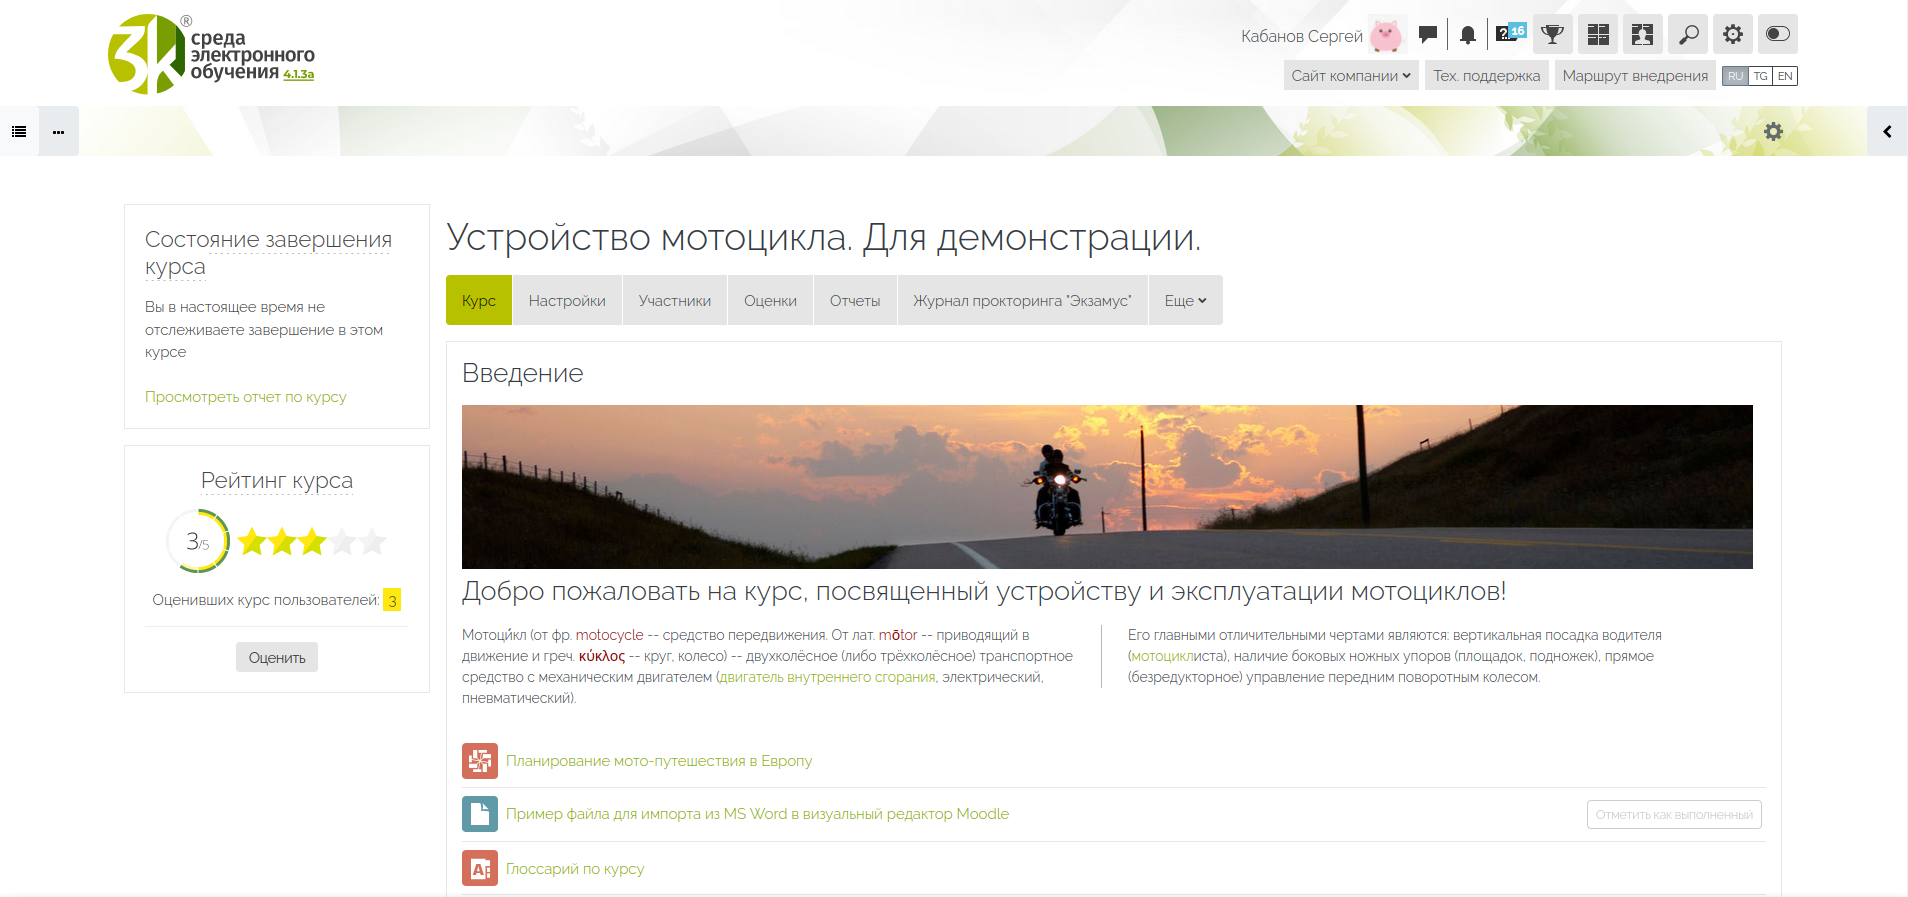1908x897 pixels.
Task: Select the Курс tab
Action: click(479, 300)
